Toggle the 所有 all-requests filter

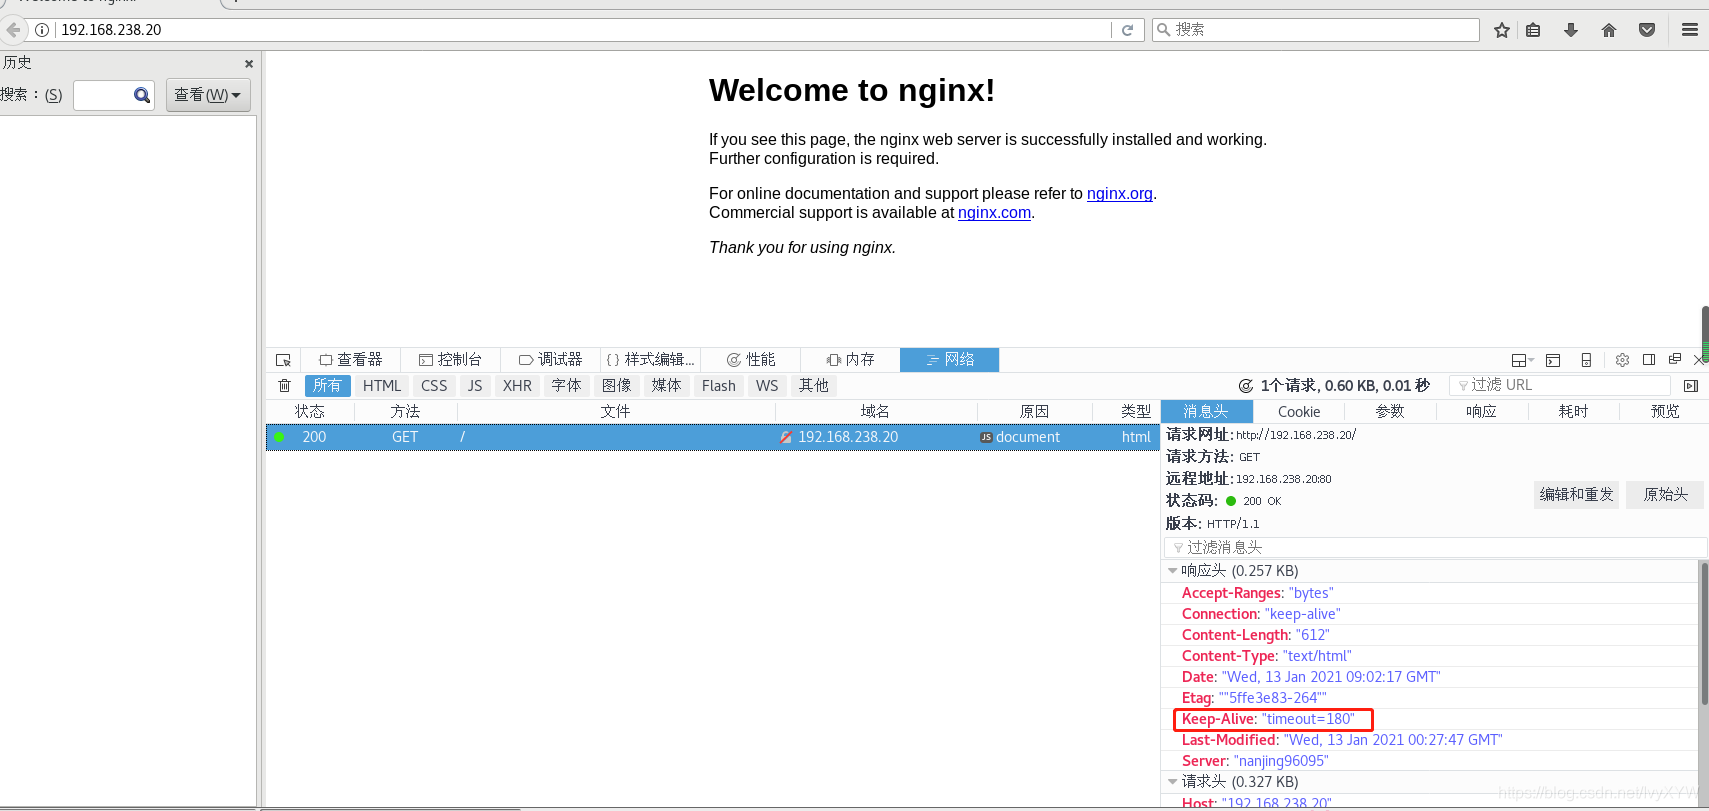[327, 386]
